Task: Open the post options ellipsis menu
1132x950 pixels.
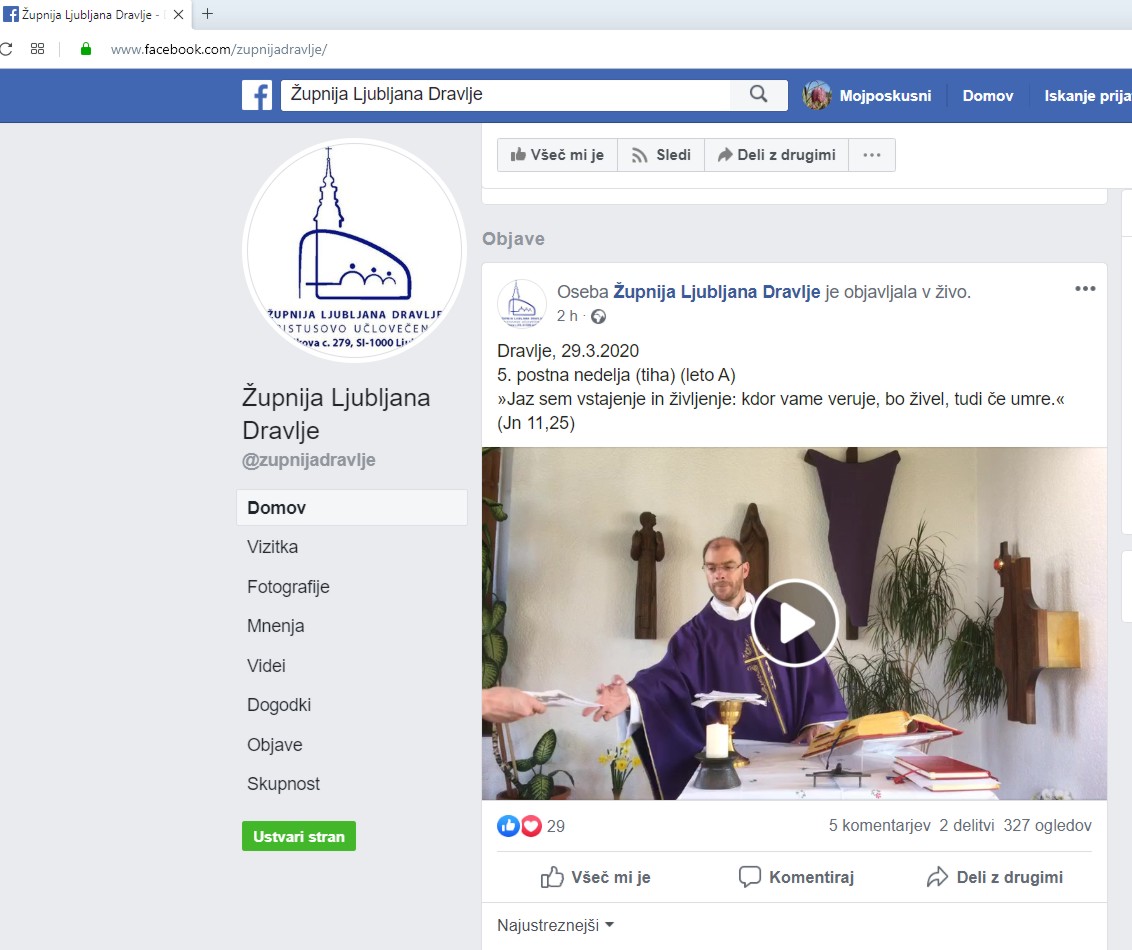Action: tap(1085, 289)
